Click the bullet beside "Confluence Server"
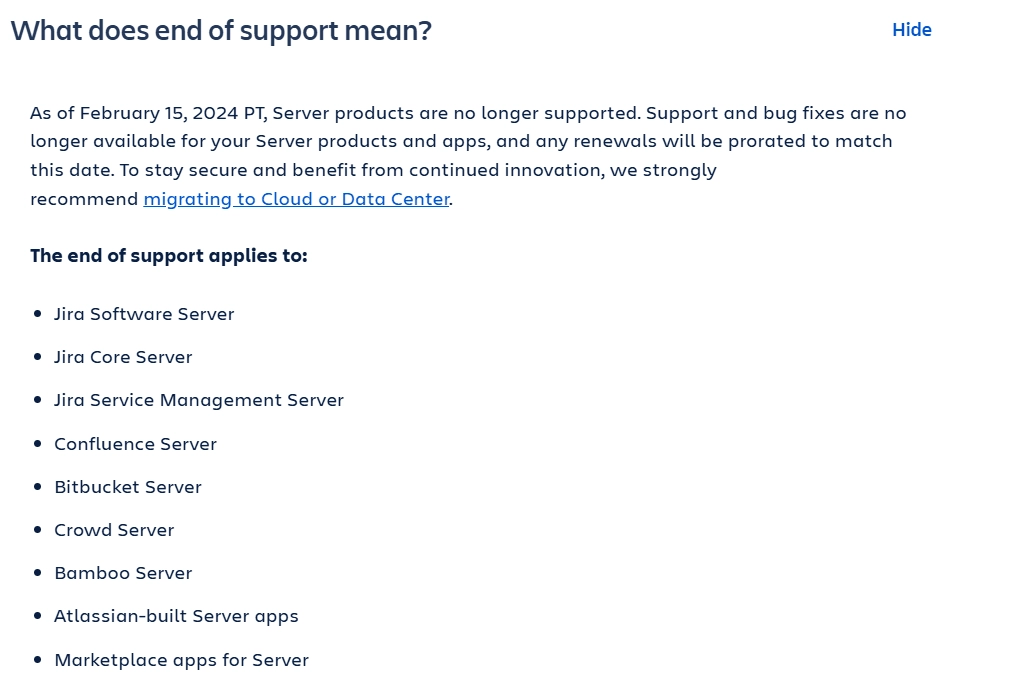The image size is (1010, 678). coord(38,443)
